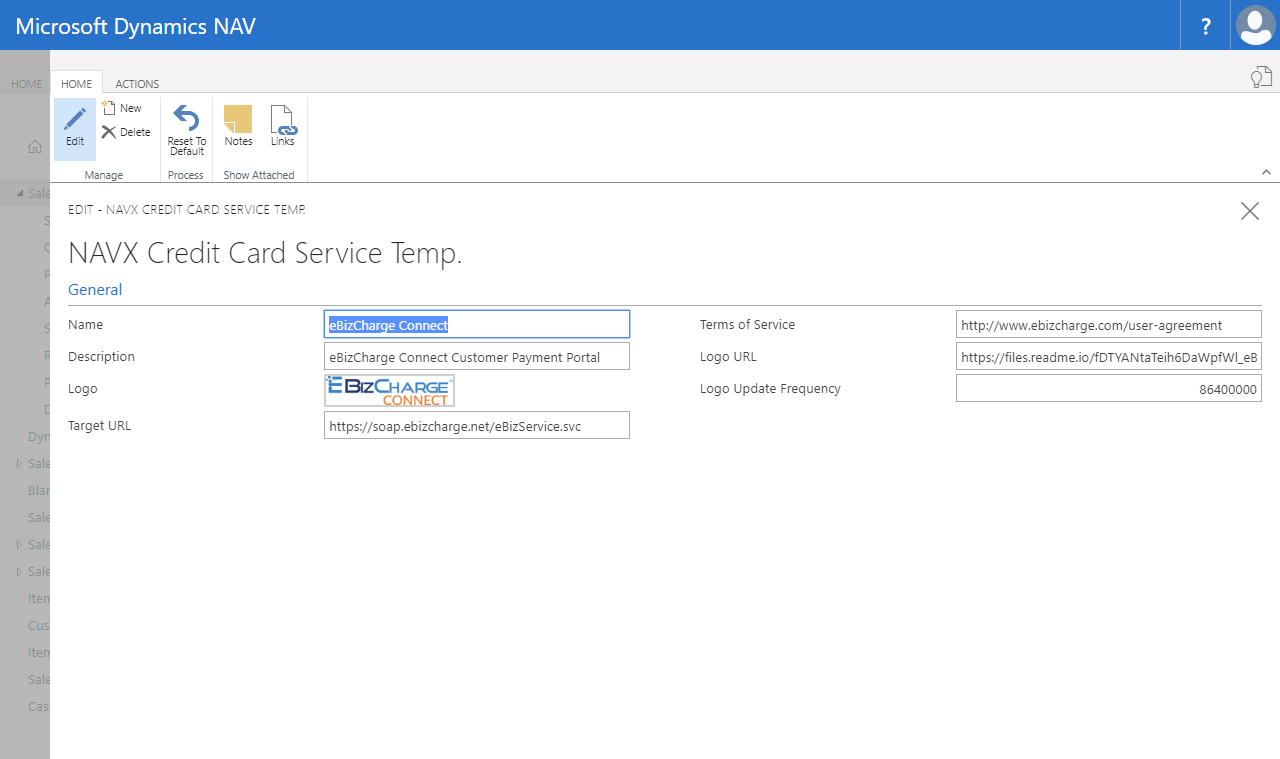Click the Show Attached group label
The height and width of the screenshot is (759, 1280).
coord(259,175)
